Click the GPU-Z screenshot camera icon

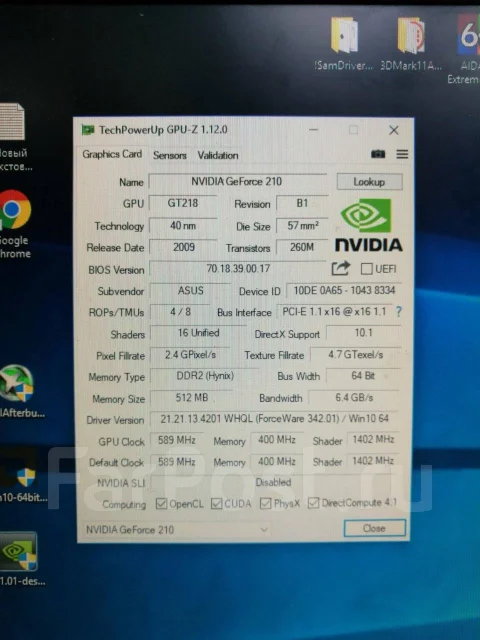coord(378,154)
